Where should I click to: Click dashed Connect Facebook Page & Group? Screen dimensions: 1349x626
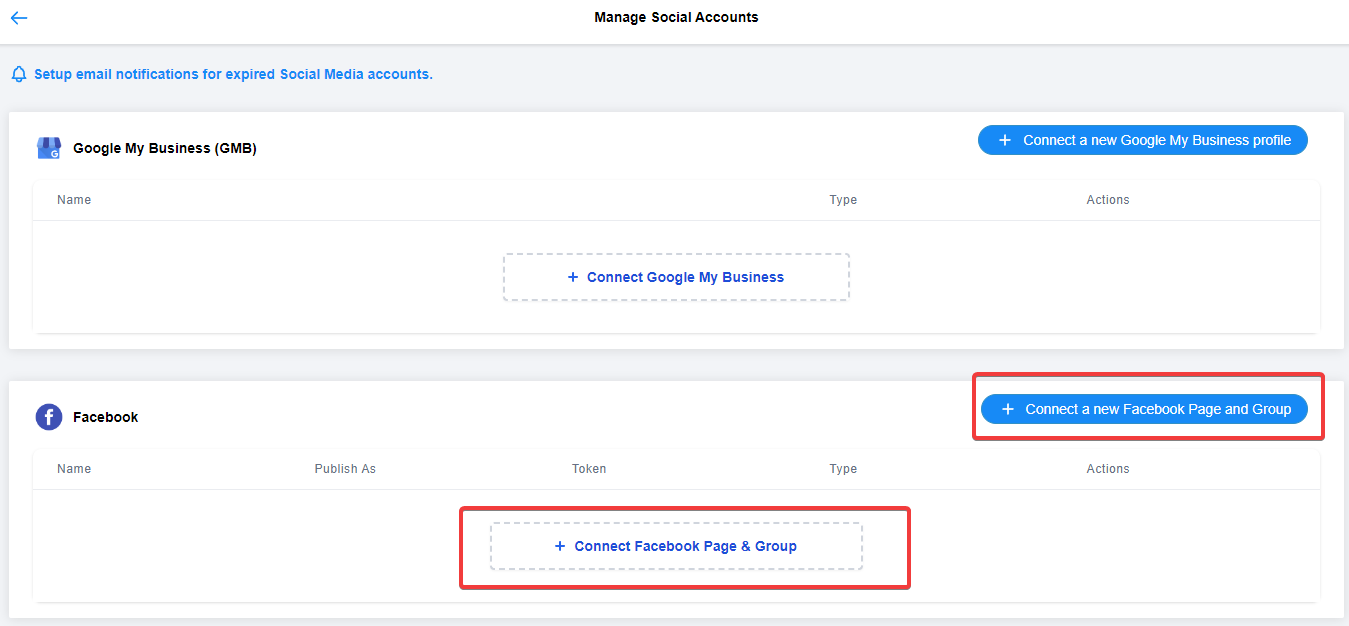(676, 546)
